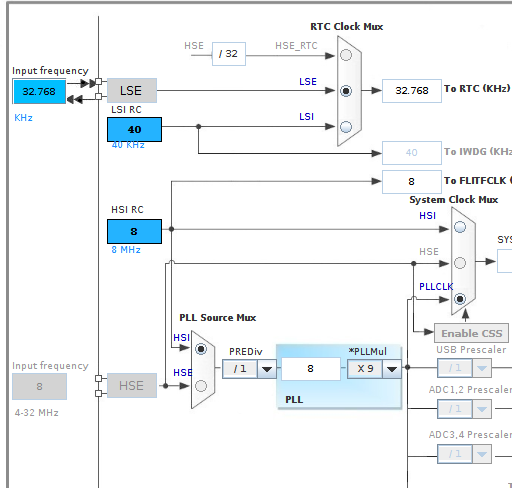This screenshot has height=488, width=512.
Task: Click the HSE oscillator block
Action: click(132, 386)
